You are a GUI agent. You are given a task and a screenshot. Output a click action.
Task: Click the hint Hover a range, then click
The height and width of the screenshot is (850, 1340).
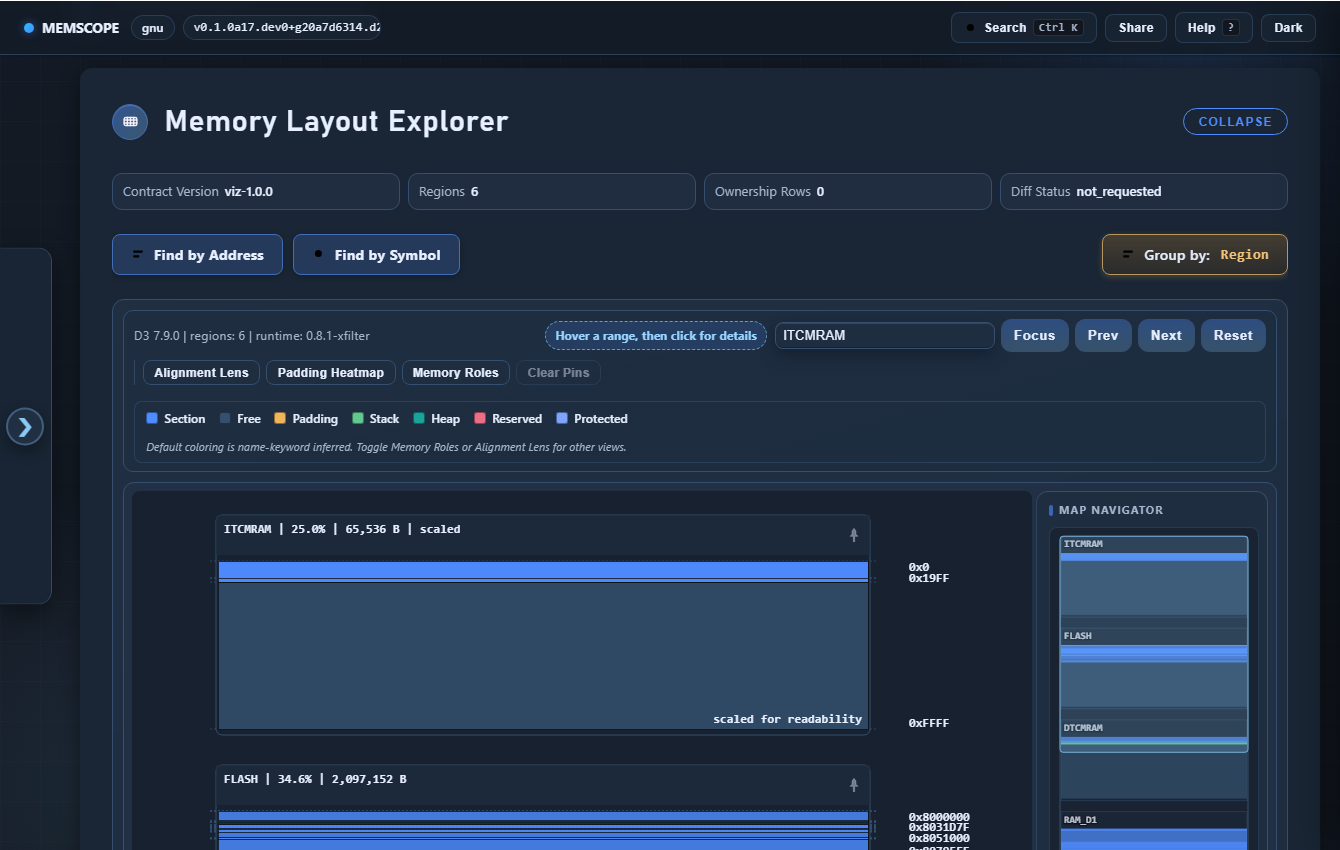click(656, 336)
